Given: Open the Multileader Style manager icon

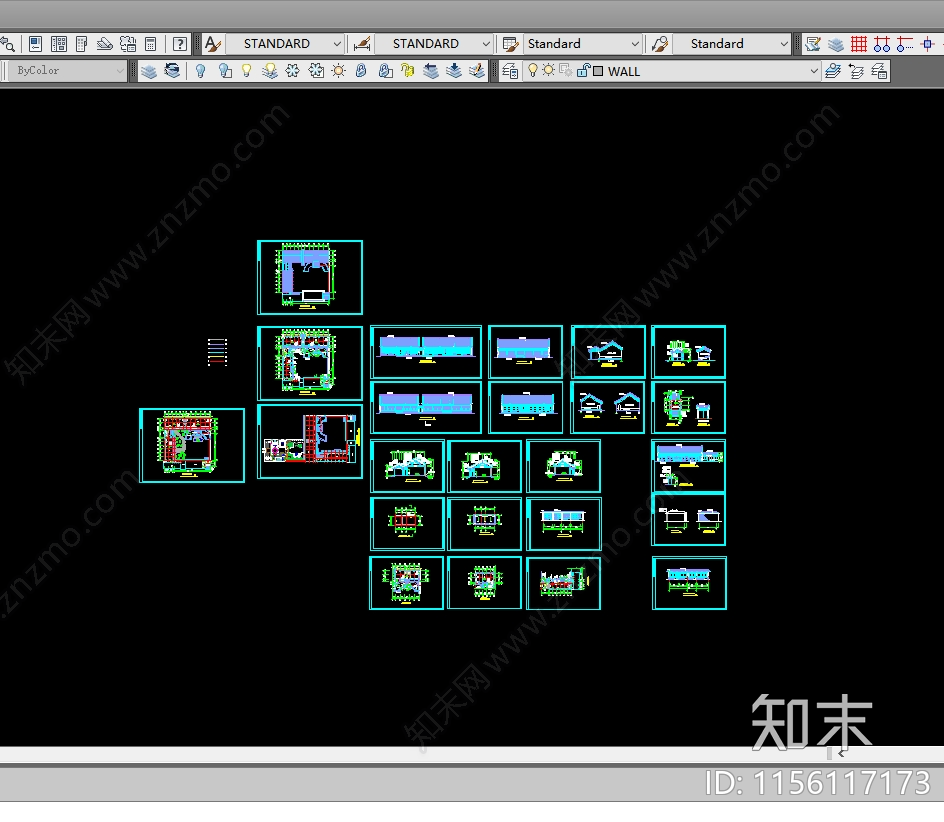Looking at the screenshot, I should tap(660, 44).
